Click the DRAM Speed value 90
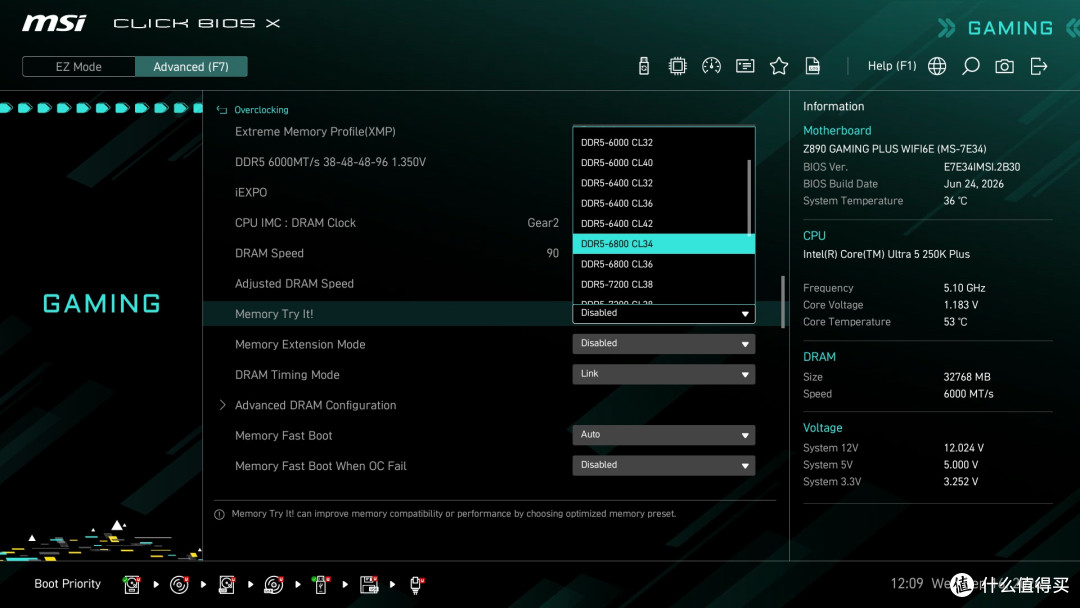1080x608 pixels. [552, 253]
